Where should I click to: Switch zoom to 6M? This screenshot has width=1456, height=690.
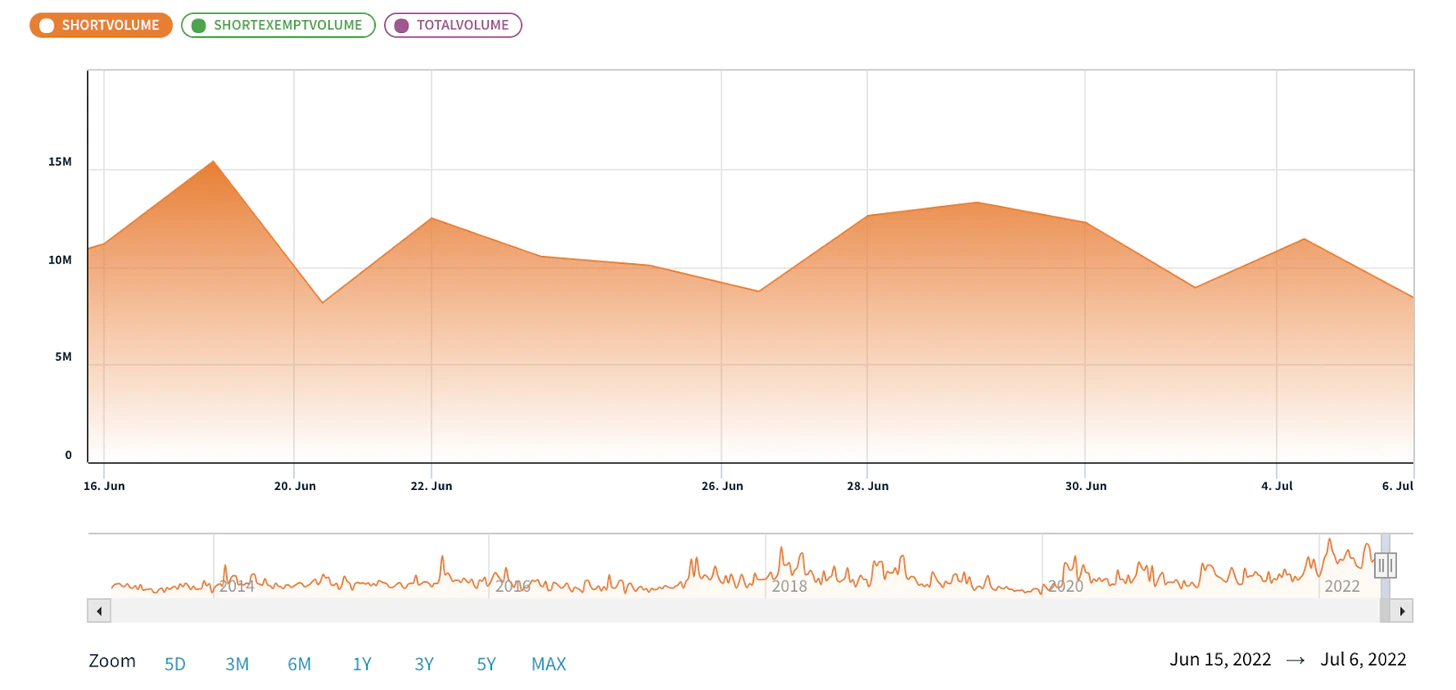299,664
